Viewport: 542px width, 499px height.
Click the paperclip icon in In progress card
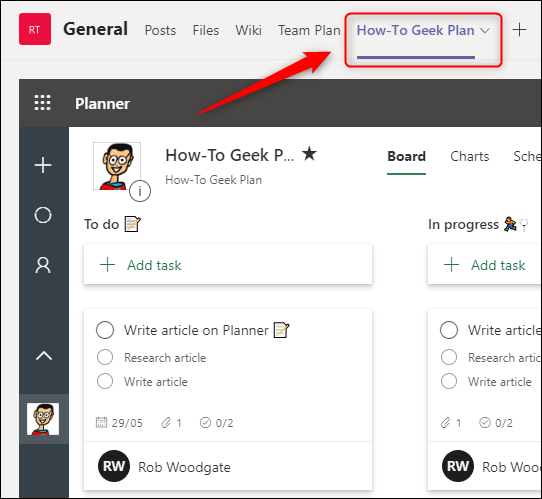click(x=446, y=422)
